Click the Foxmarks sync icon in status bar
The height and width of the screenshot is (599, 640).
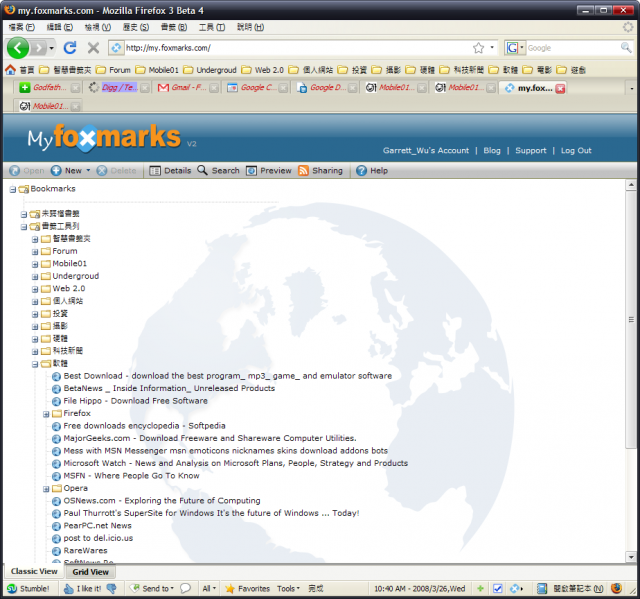point(514,588)
